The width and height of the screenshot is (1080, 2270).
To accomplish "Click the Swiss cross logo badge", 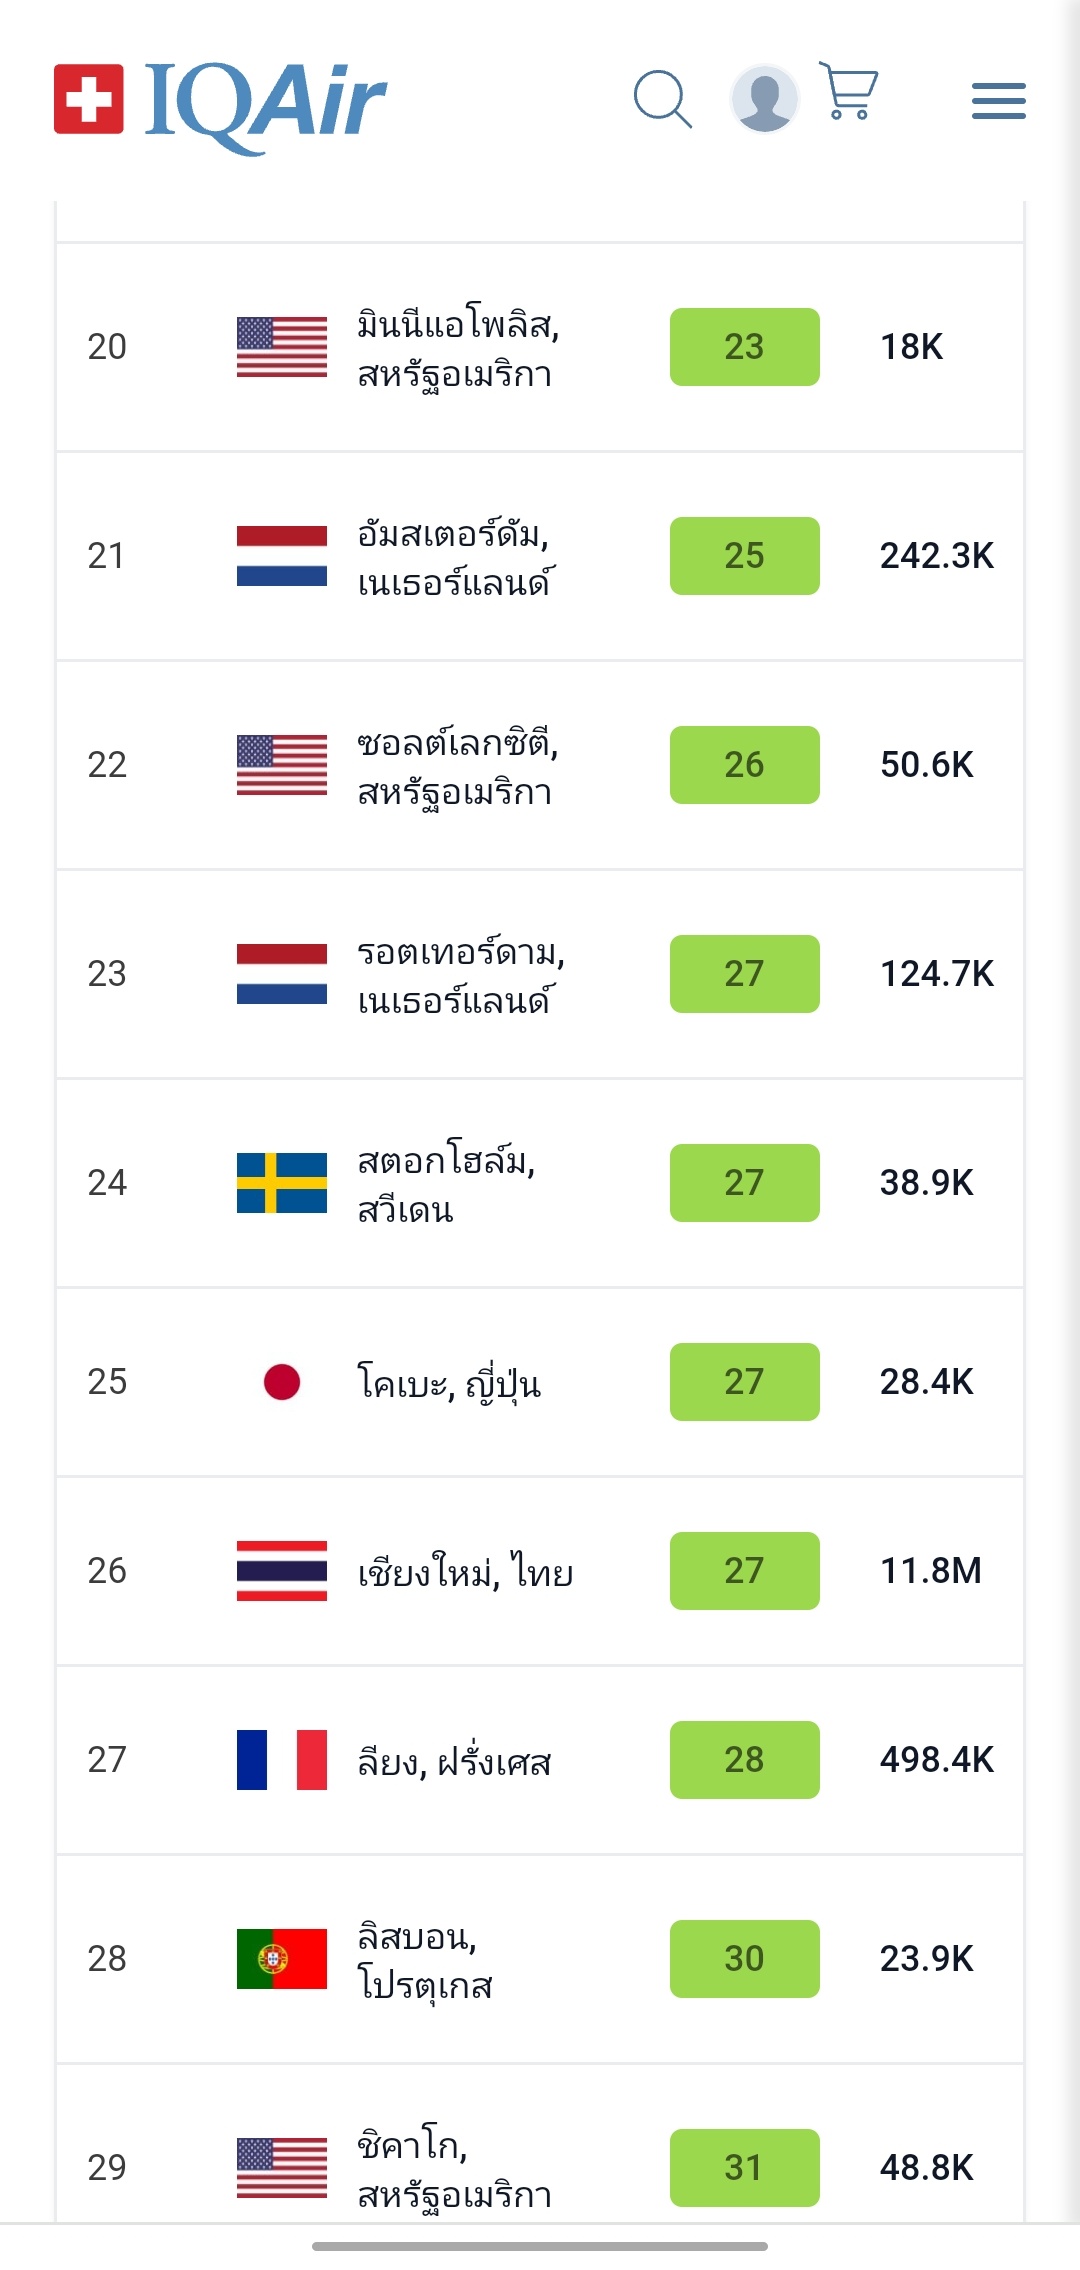I will [x=89, y=99].
